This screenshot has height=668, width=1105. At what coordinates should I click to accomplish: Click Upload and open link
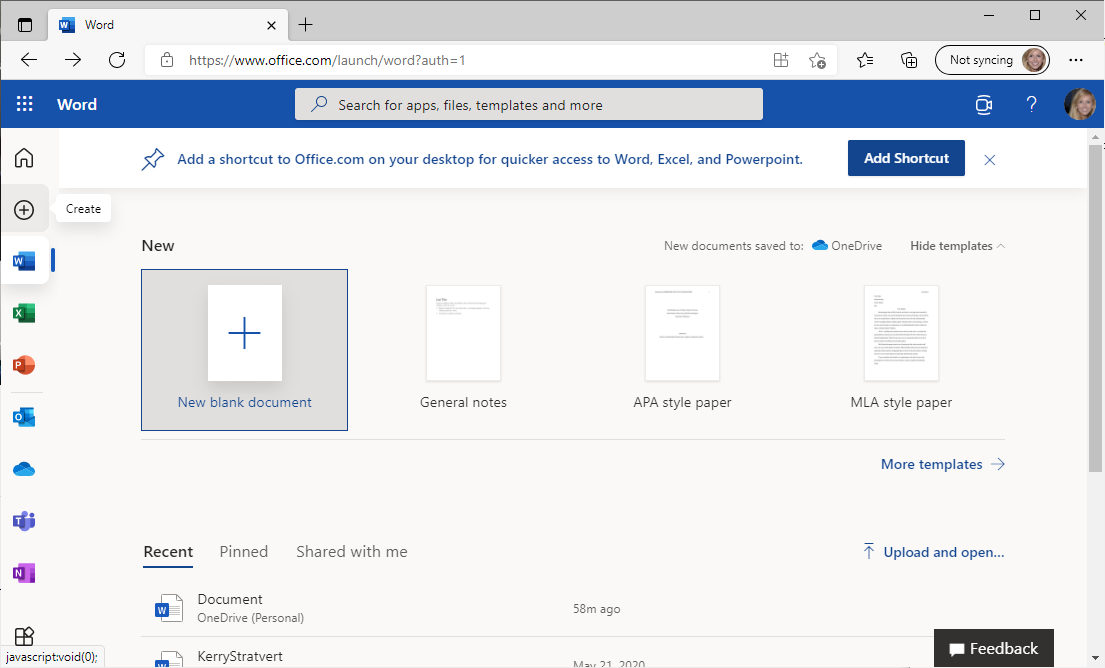click(x=933, y=552)
